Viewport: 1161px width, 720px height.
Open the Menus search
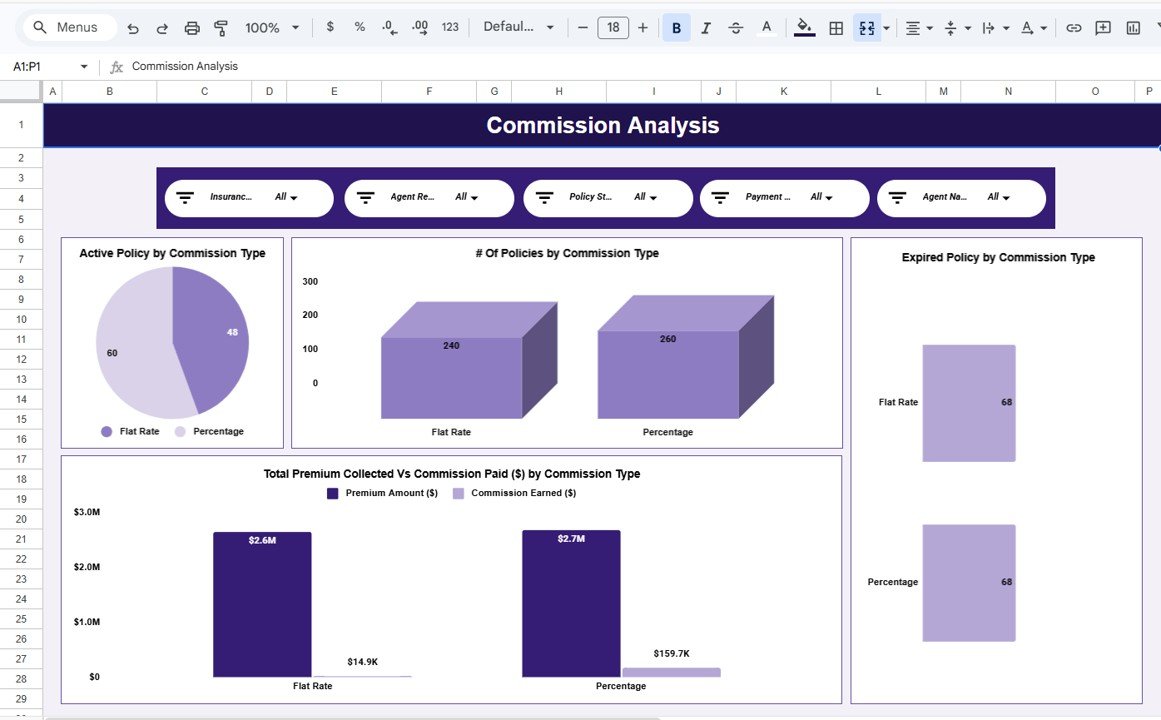pyautogui.click(x=68, y=27)
